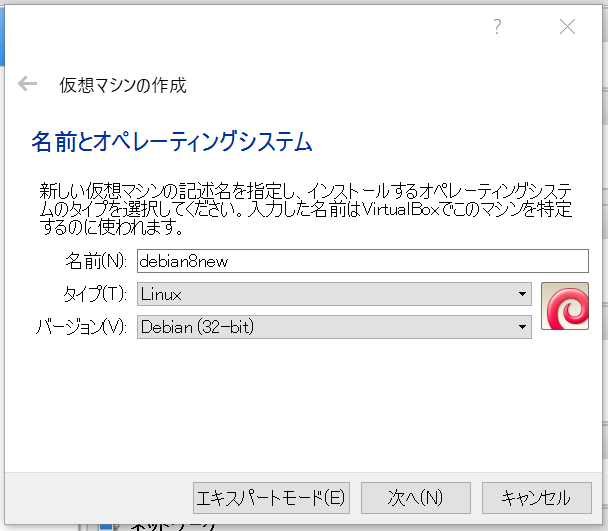Image resolution: width=608 pixels, height=531 pixels.
Task: Click the name field containing debian8new
Action: [x=362, y=261]
